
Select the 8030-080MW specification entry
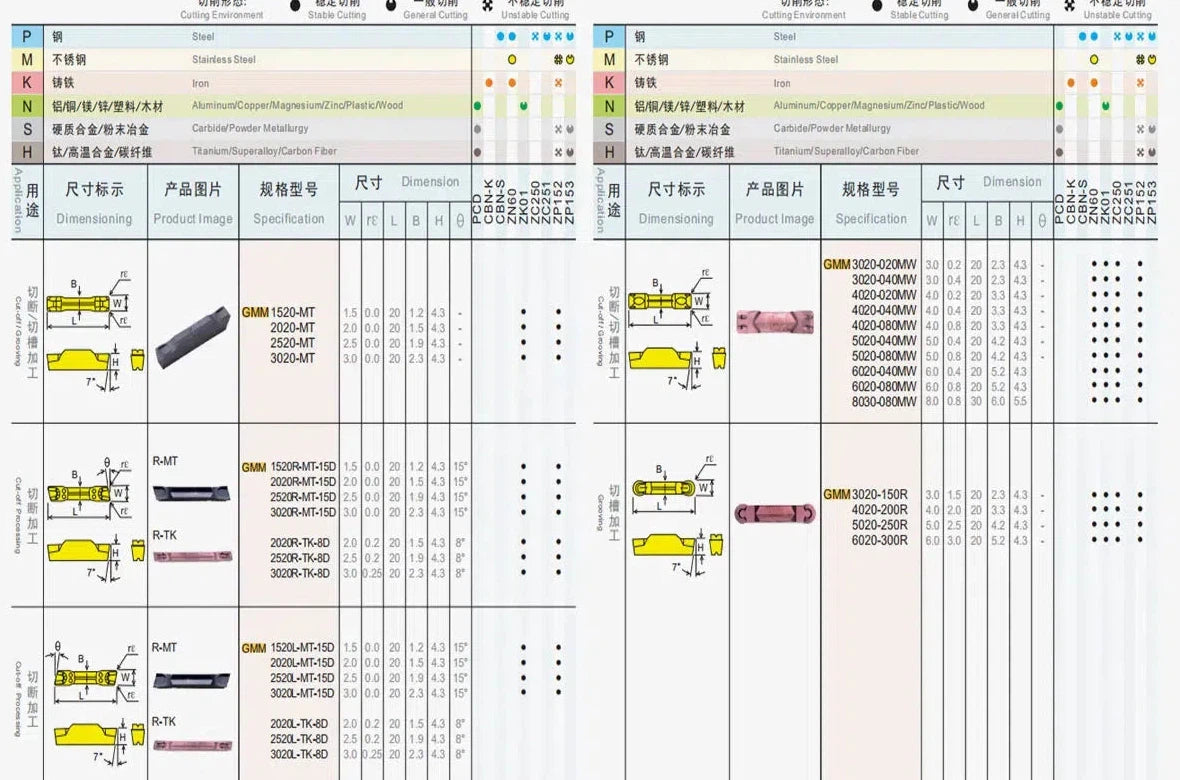(883, 402)
